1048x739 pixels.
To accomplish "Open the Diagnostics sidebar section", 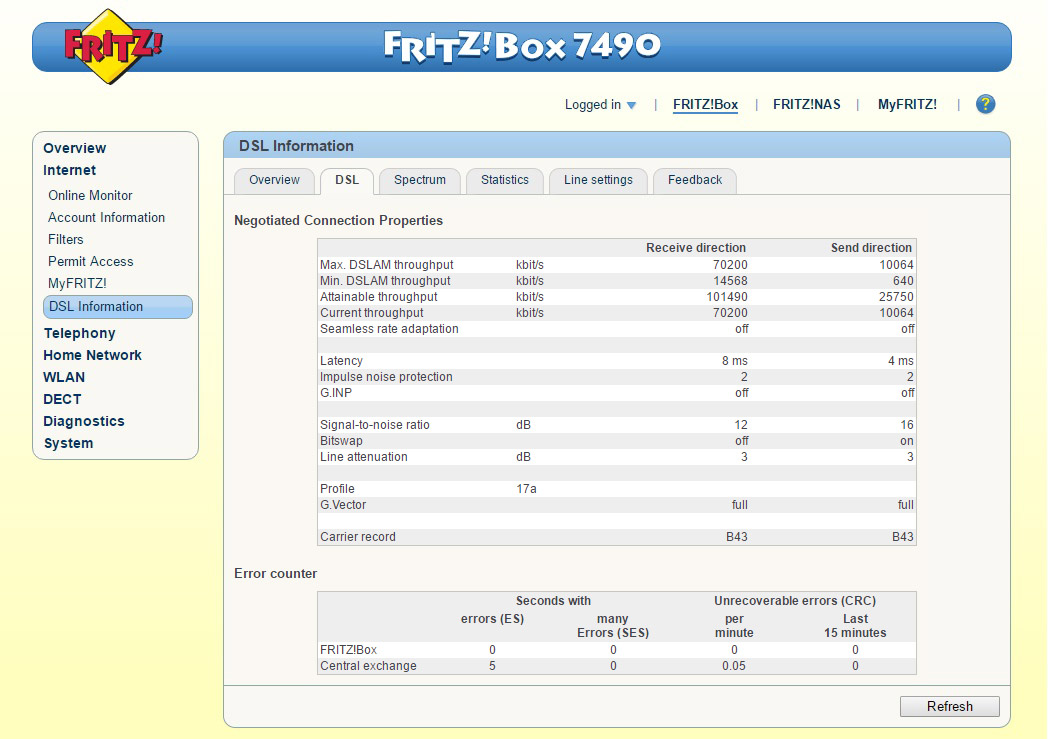I will 84,421.
